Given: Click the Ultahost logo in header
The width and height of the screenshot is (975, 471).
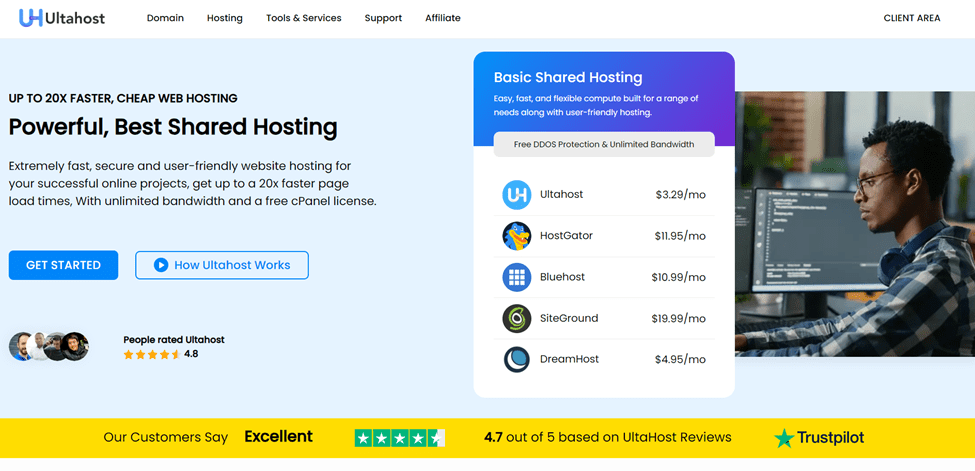Looking at the screenshot, I should point(62,18).
